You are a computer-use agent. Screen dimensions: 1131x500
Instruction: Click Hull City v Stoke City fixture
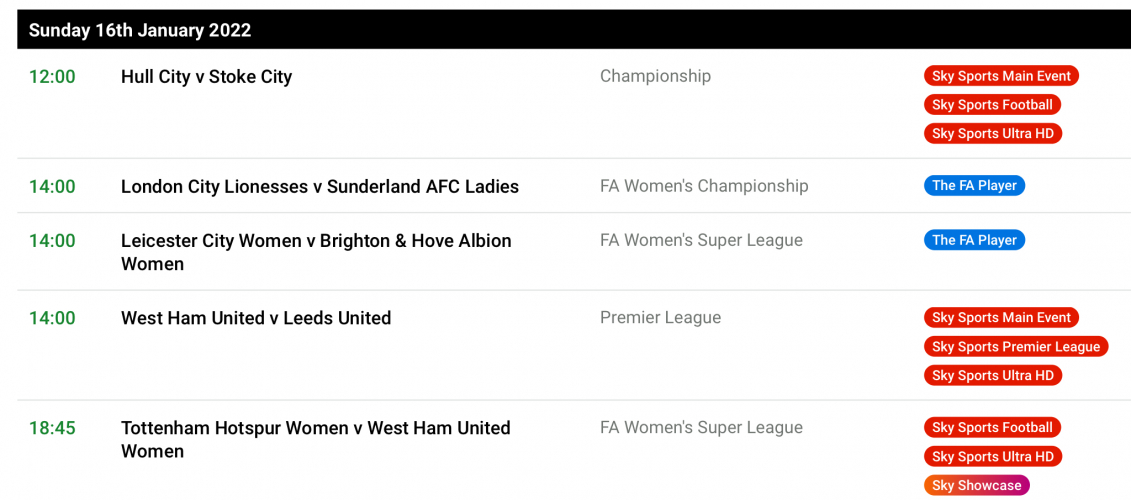[206, 77]
